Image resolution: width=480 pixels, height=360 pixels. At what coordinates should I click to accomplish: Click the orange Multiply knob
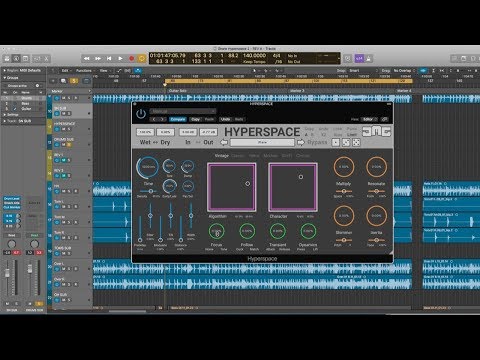coord(344,167)
